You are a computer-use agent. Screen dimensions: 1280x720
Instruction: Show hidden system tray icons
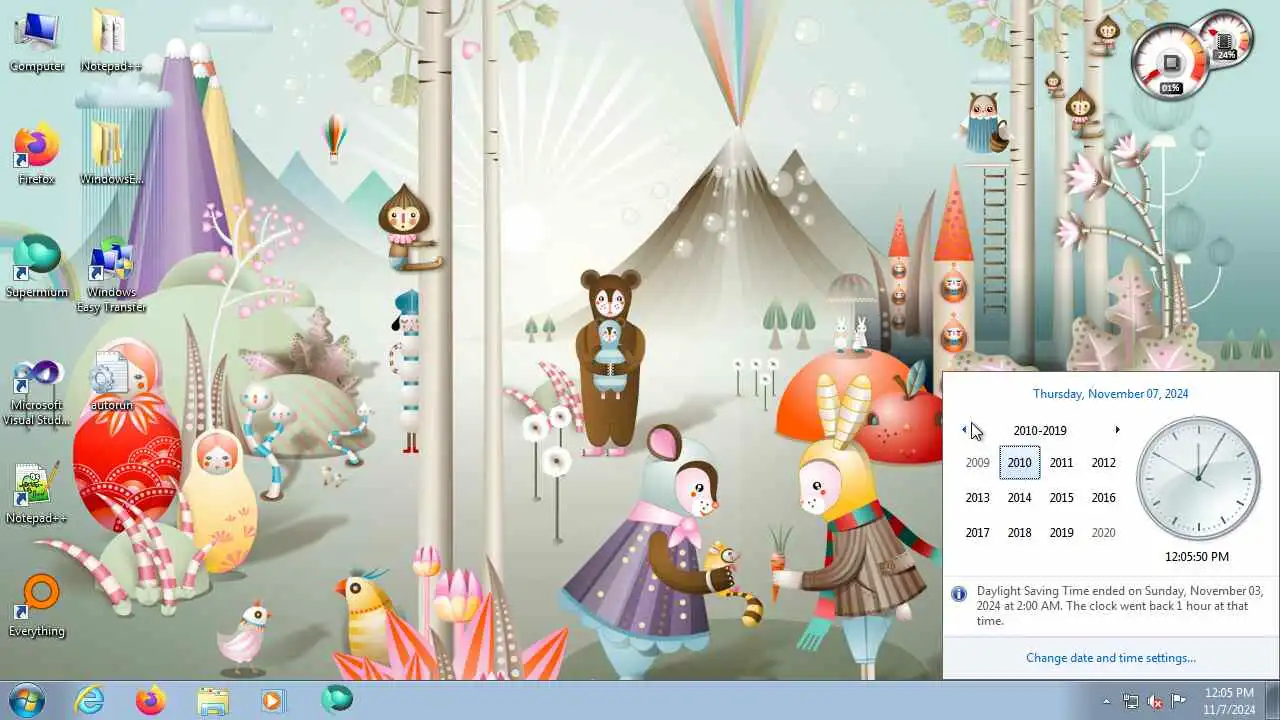pos(1106,701)
